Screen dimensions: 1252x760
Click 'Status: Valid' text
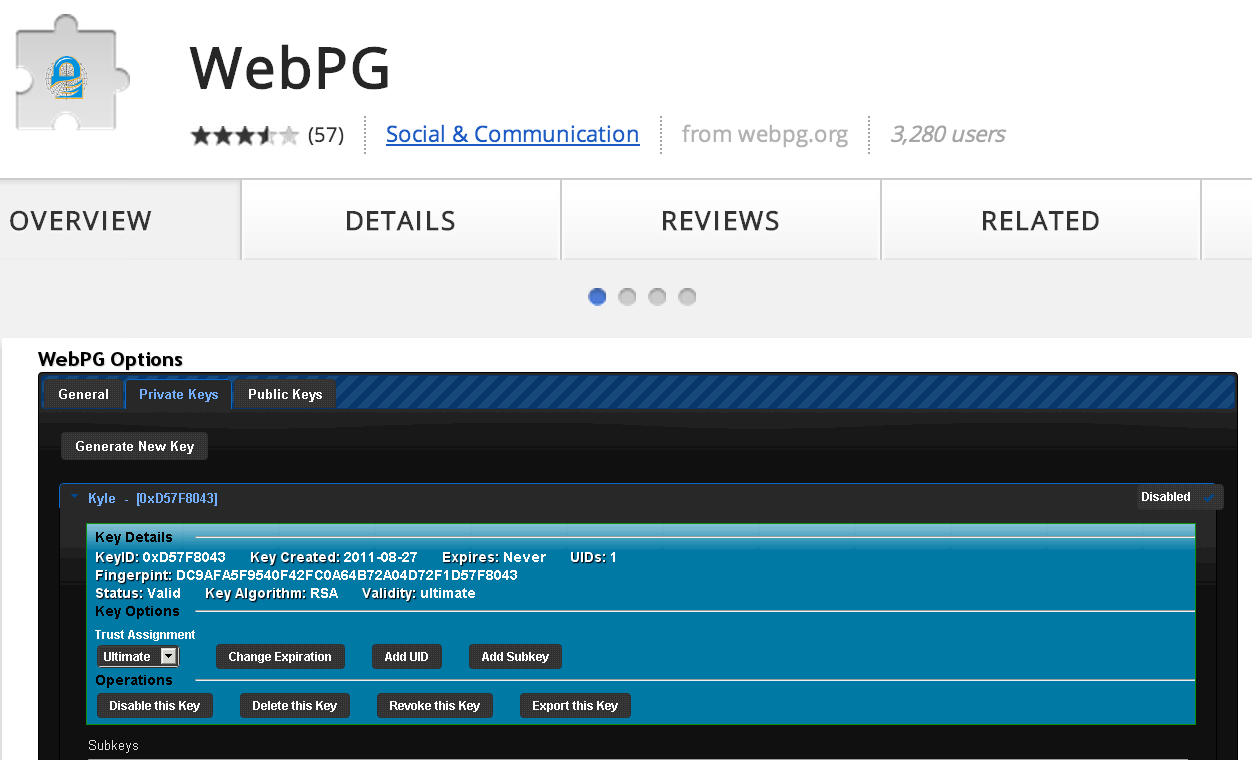pyautogui.click(x=138, y=593)
